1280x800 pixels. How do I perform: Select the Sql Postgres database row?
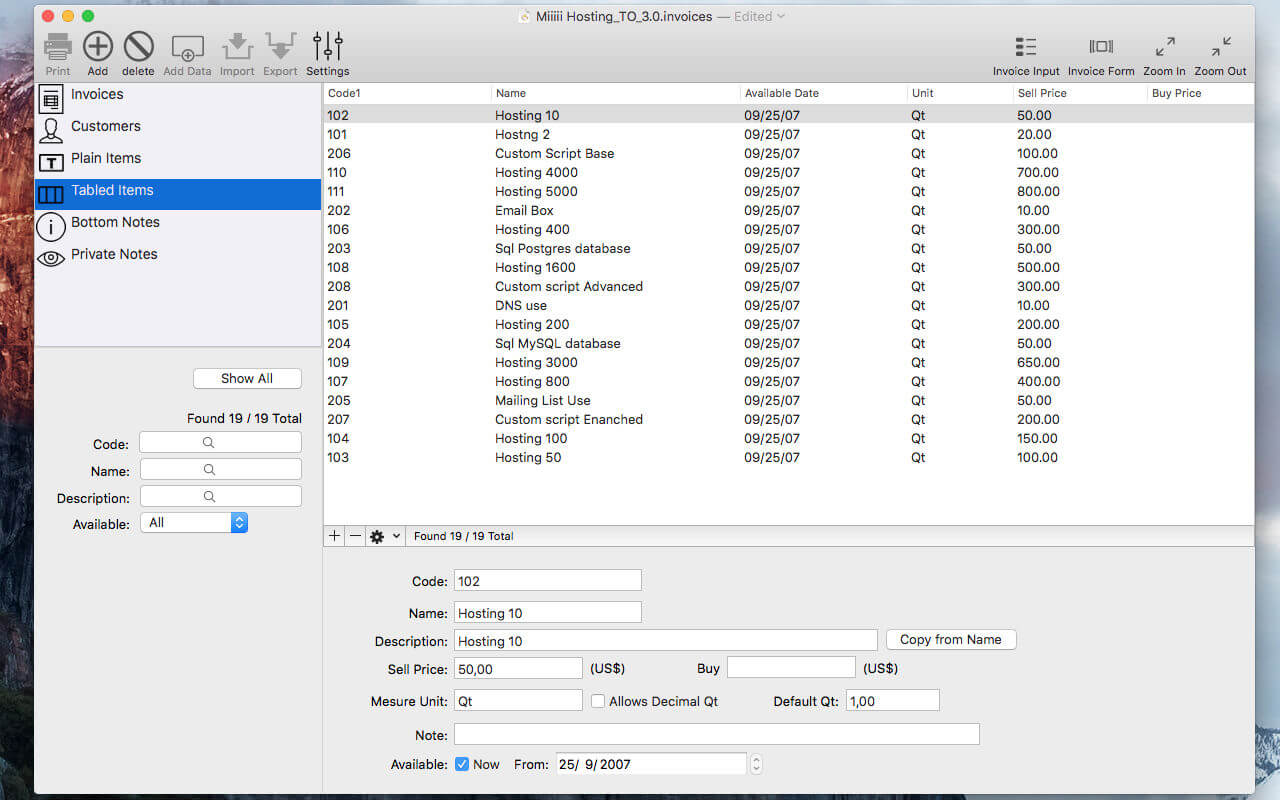(x=789, y=248)
